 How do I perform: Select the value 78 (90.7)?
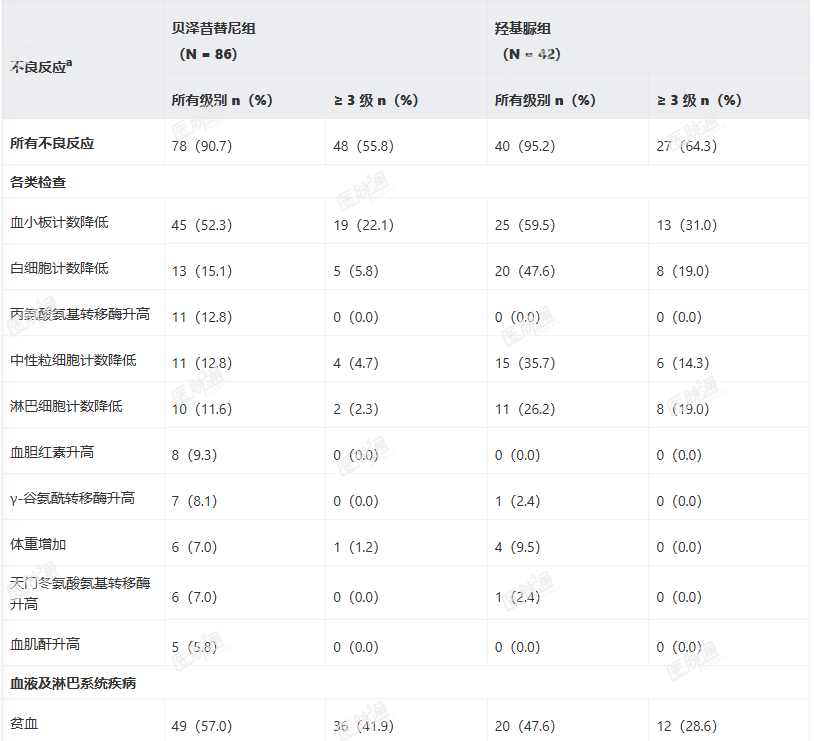pos(202,146)
